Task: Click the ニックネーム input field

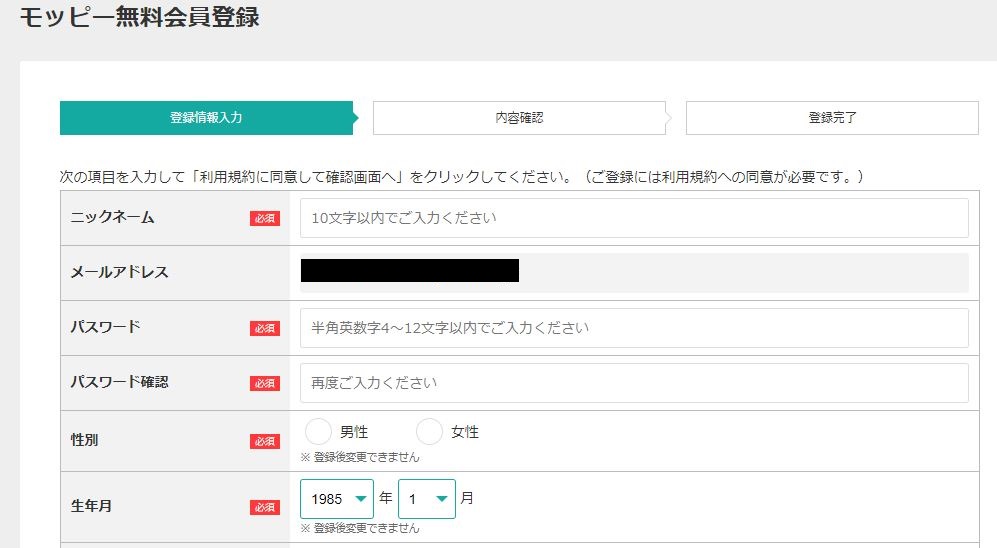Action: (634, 218)
